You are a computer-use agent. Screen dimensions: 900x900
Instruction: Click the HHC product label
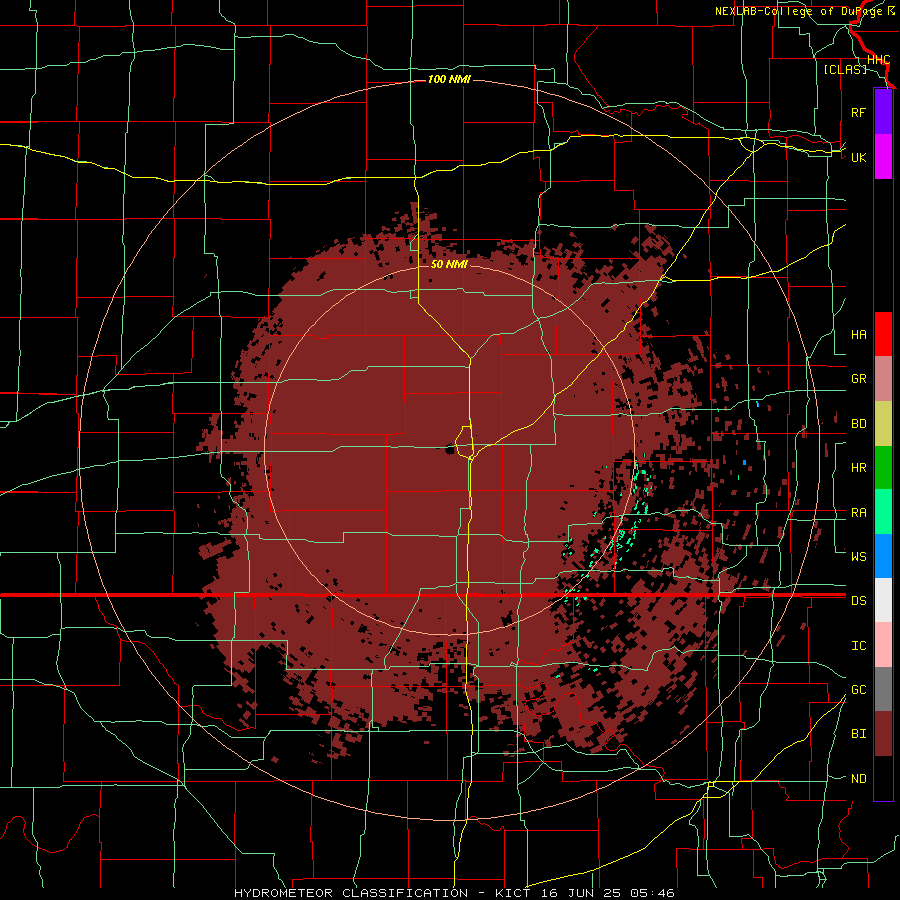878,60
